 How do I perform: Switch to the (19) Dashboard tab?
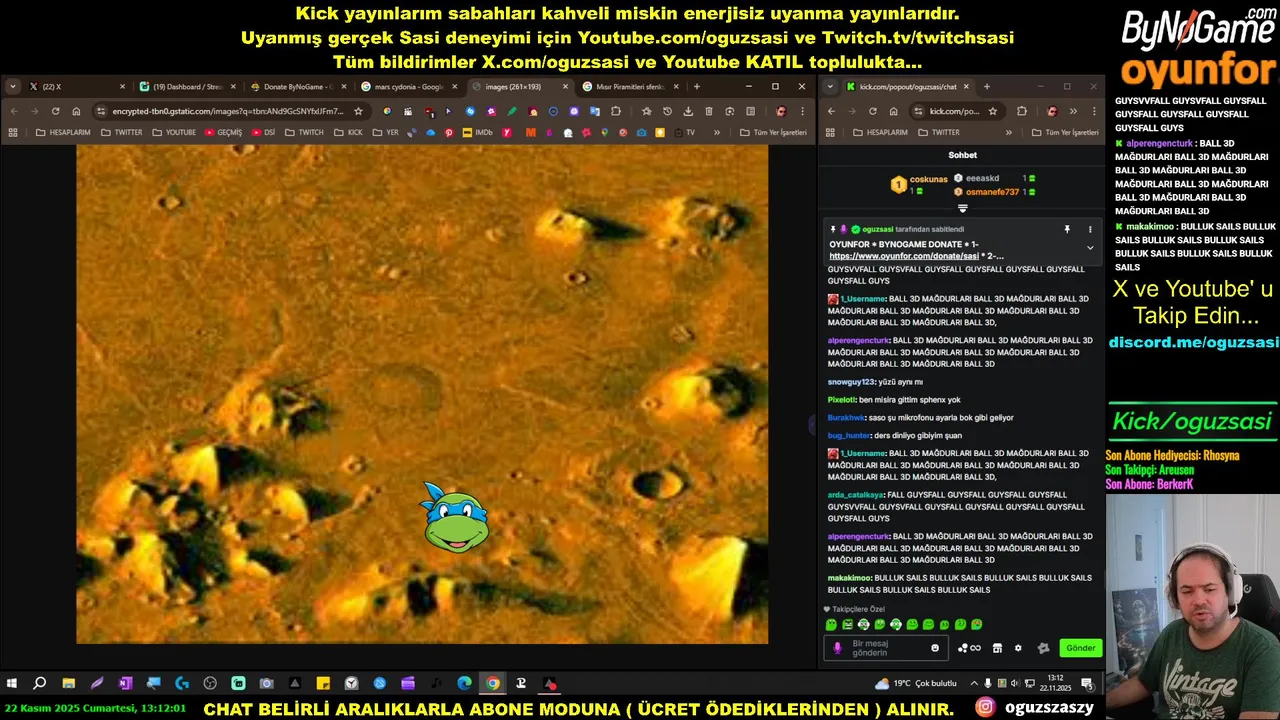187,87
